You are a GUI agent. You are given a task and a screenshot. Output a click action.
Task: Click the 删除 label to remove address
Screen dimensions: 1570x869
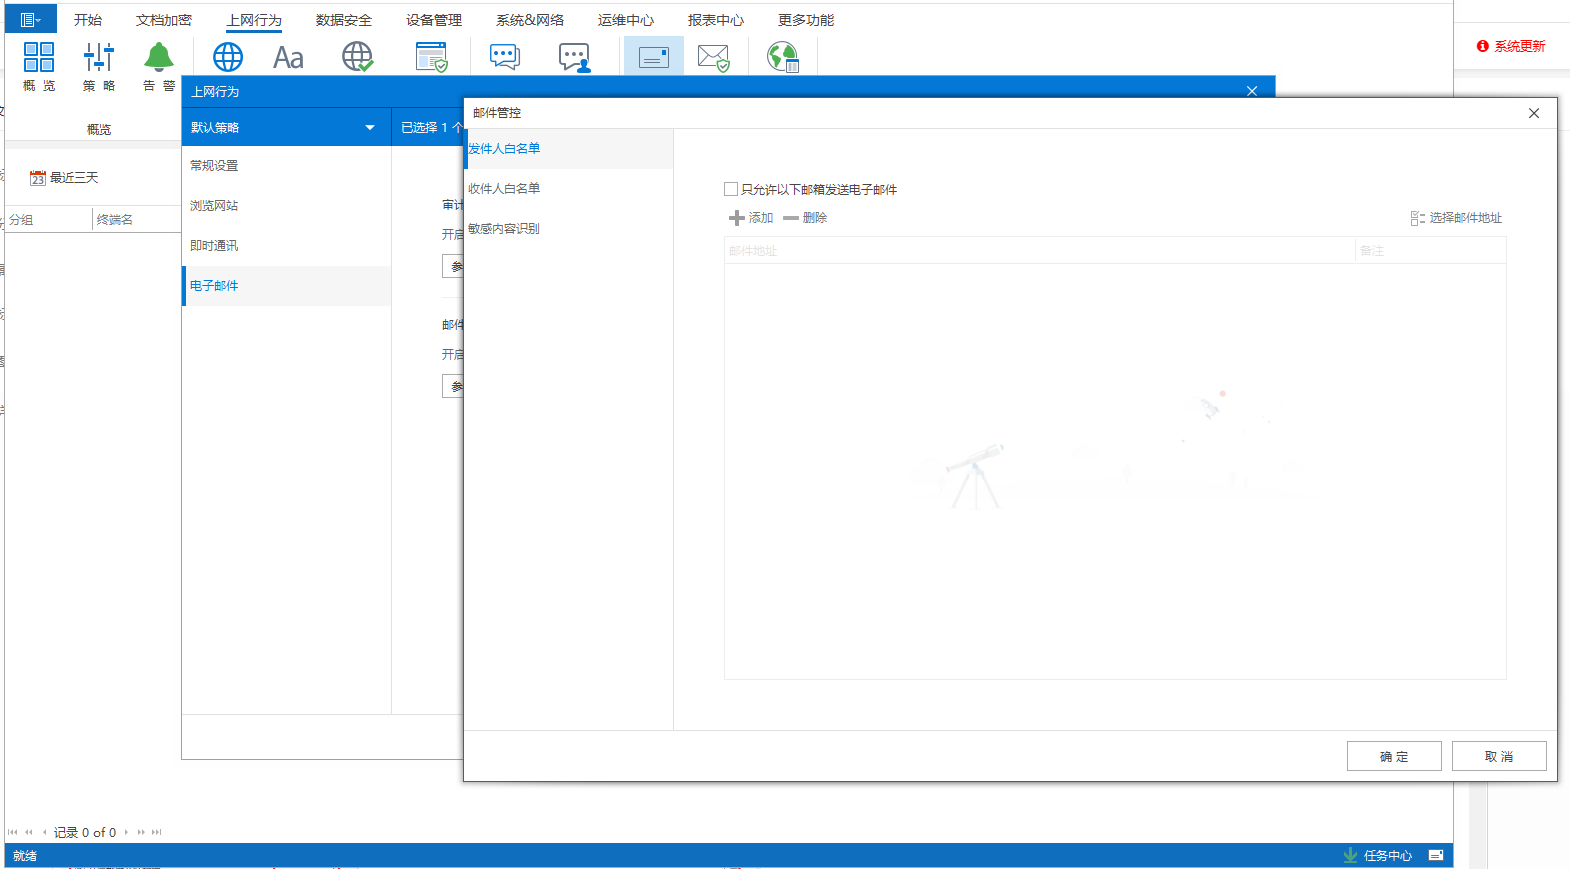click(815, 218)
